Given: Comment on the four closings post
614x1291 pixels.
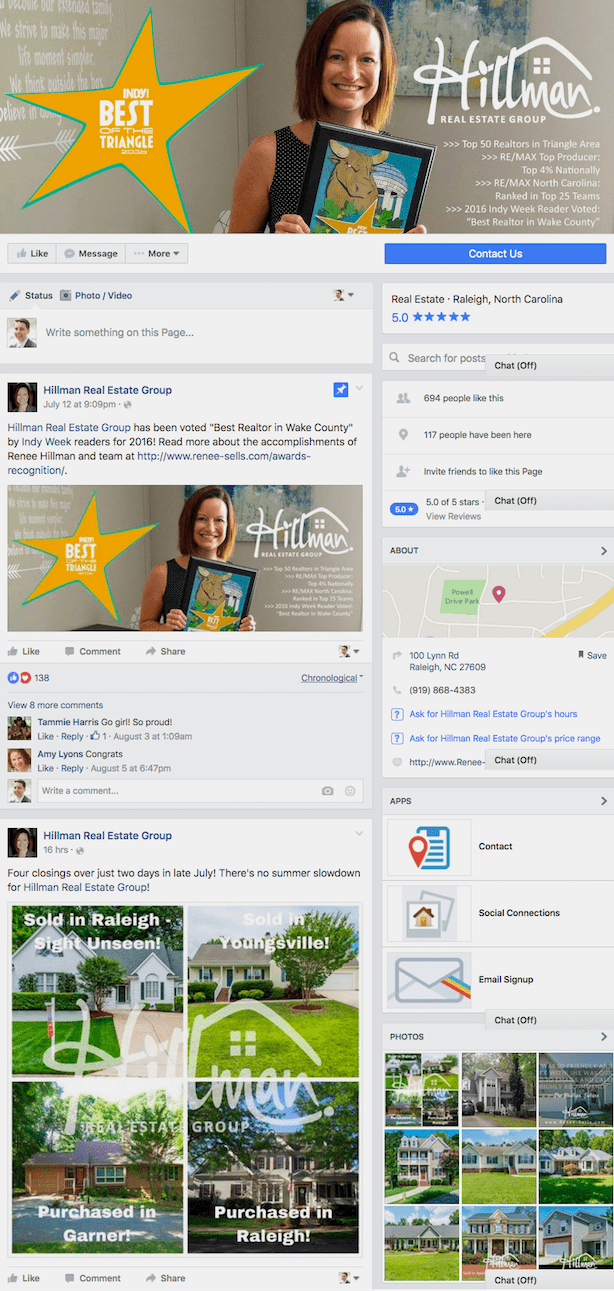Looking at the screenshot, I should pyautogui.click(x=92, y=1278).
